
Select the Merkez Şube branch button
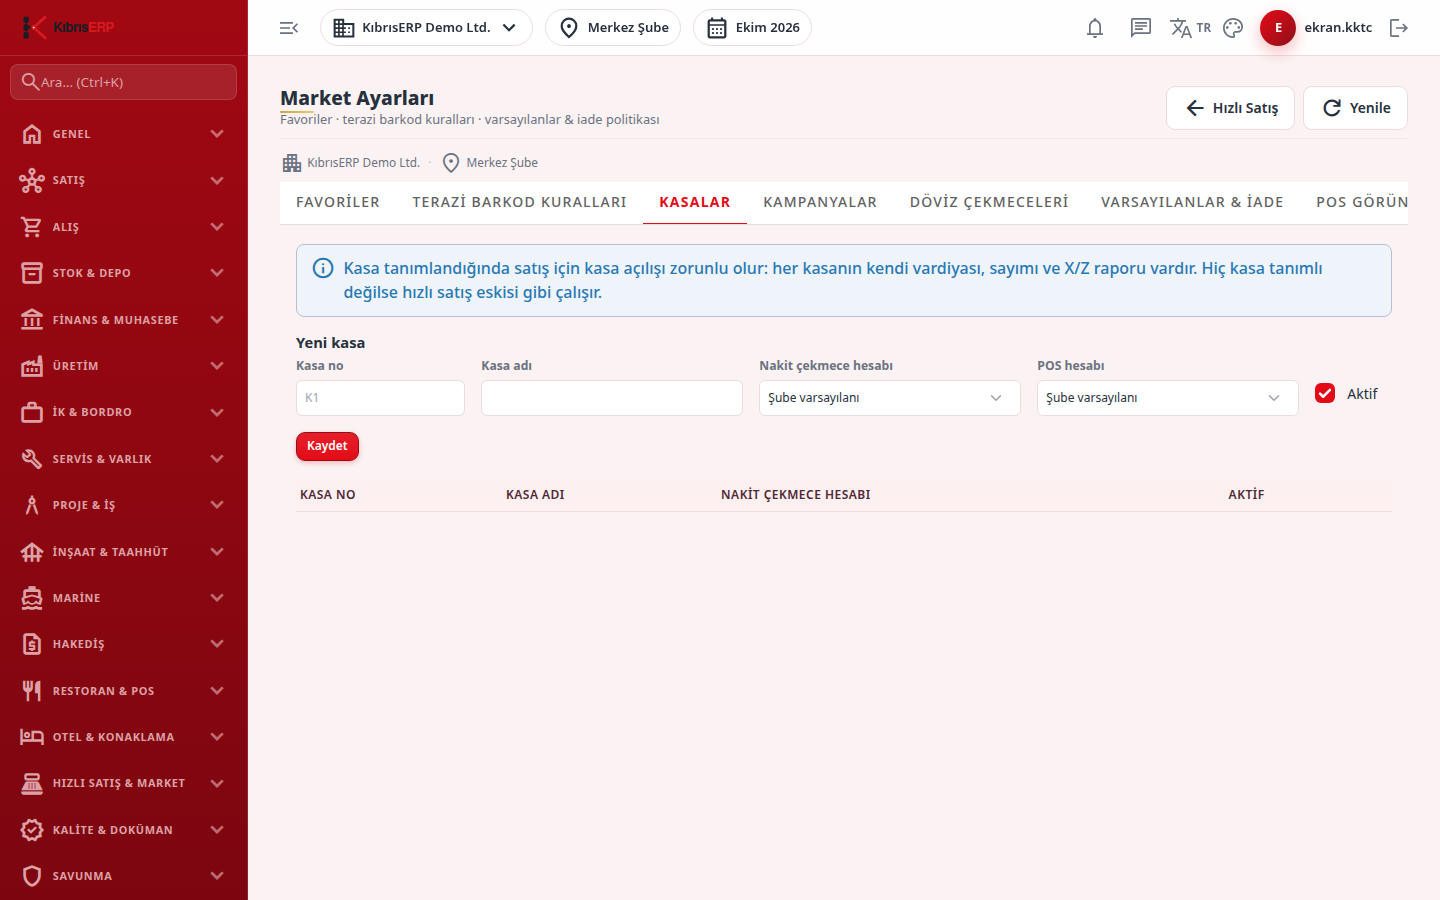pos(613,28)
